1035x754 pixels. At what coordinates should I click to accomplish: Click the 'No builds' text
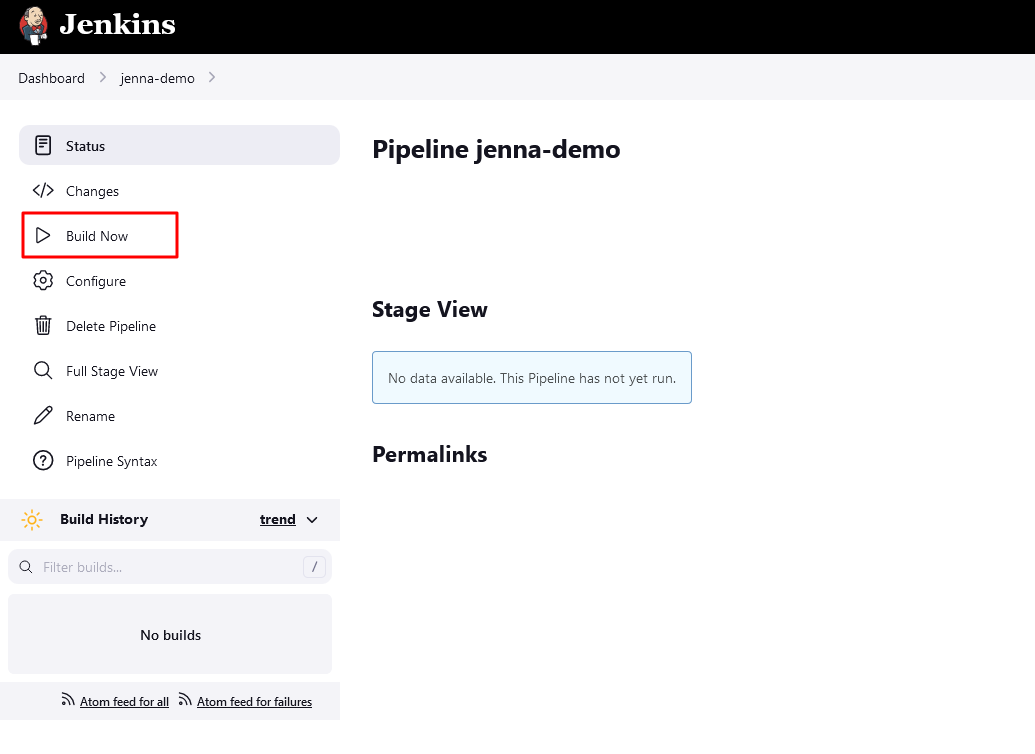(170, 635)
